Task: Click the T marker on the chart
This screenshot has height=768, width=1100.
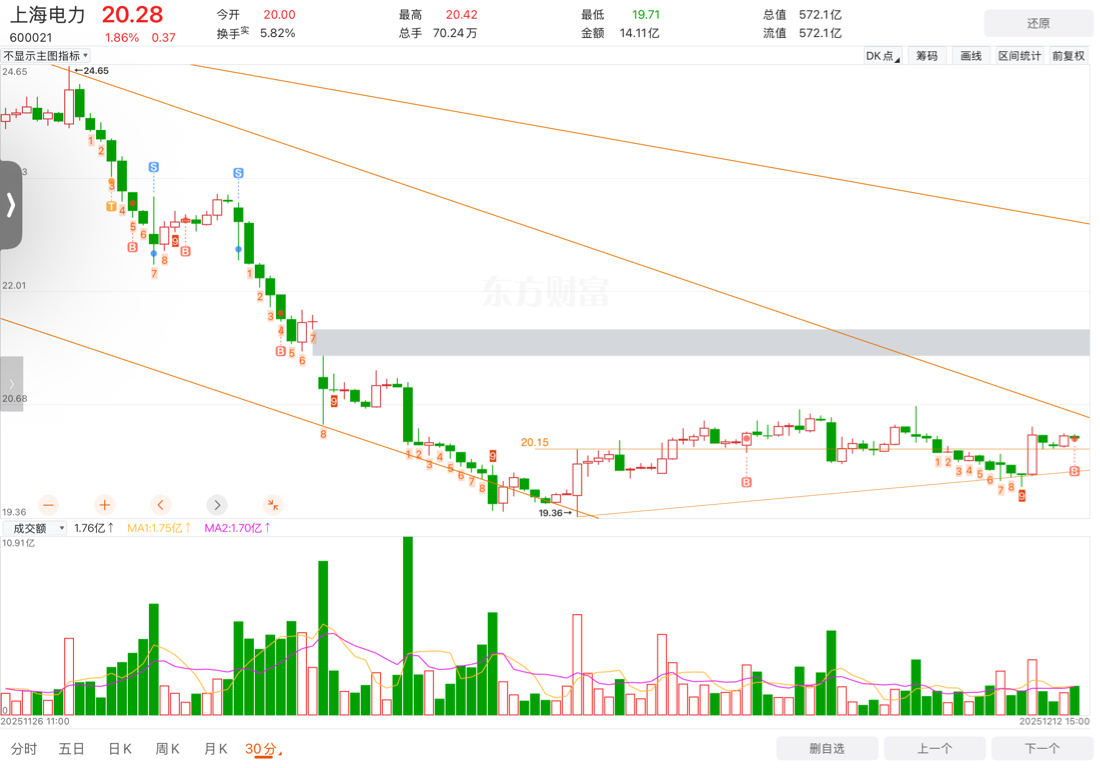Action: (x=111, y=206)
